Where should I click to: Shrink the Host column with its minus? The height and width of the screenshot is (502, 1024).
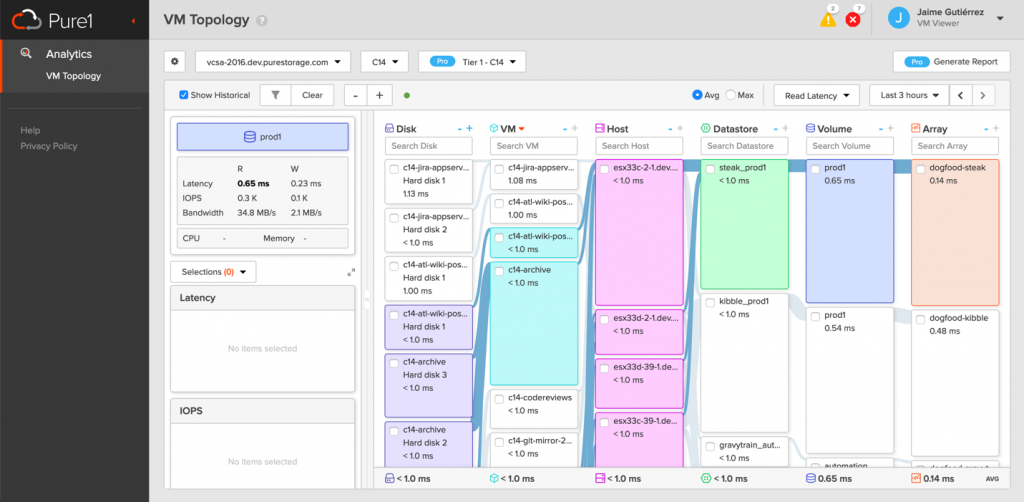[669, 129]
